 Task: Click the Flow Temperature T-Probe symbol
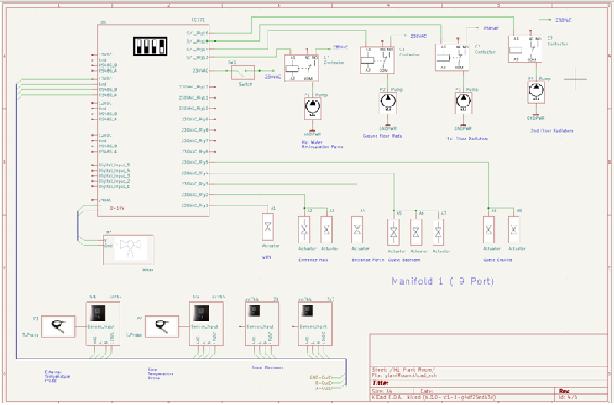point(162,327)
